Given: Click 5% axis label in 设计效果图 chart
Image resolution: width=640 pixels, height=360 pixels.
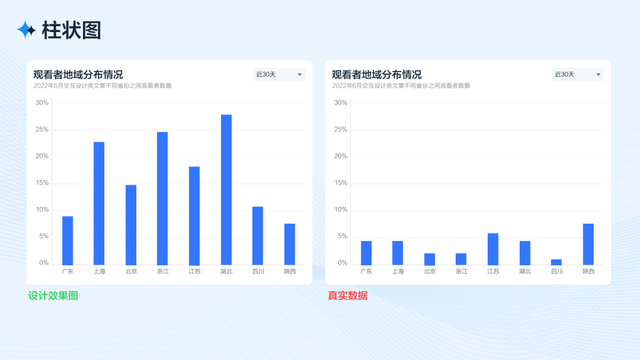Looking at the screenshot, I should click(x=44, y=236).
